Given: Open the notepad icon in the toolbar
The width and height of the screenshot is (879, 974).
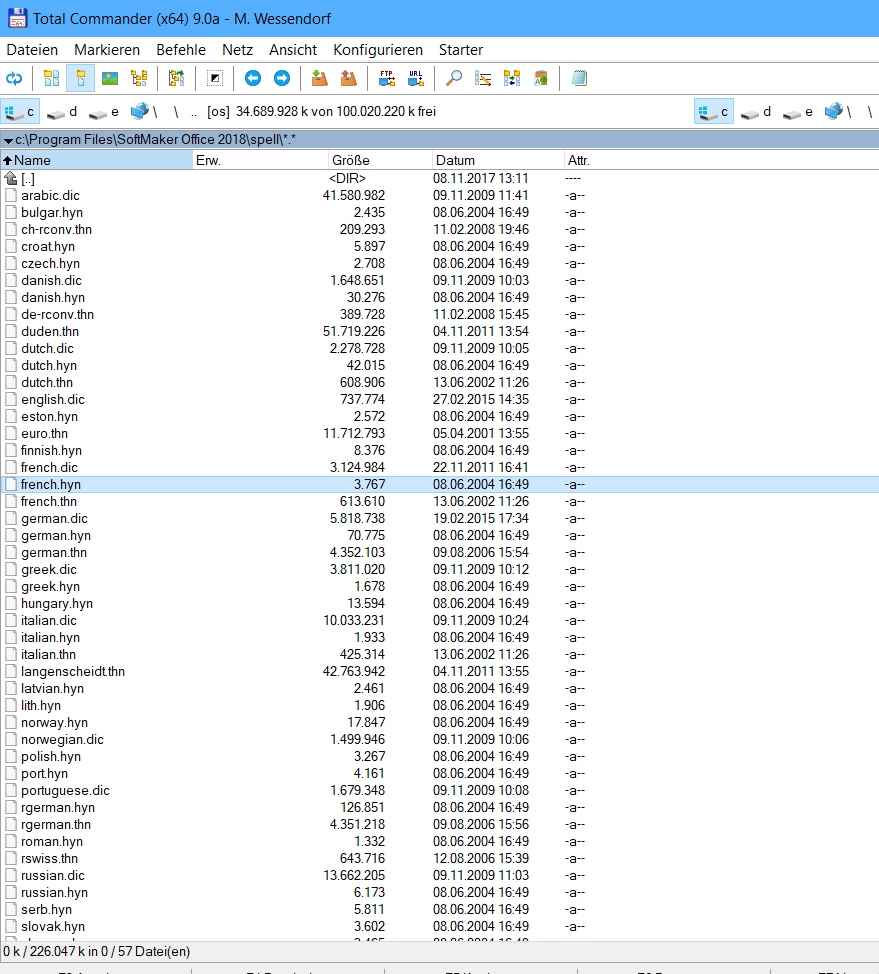Looking at the screenshot, I should 579,78.
